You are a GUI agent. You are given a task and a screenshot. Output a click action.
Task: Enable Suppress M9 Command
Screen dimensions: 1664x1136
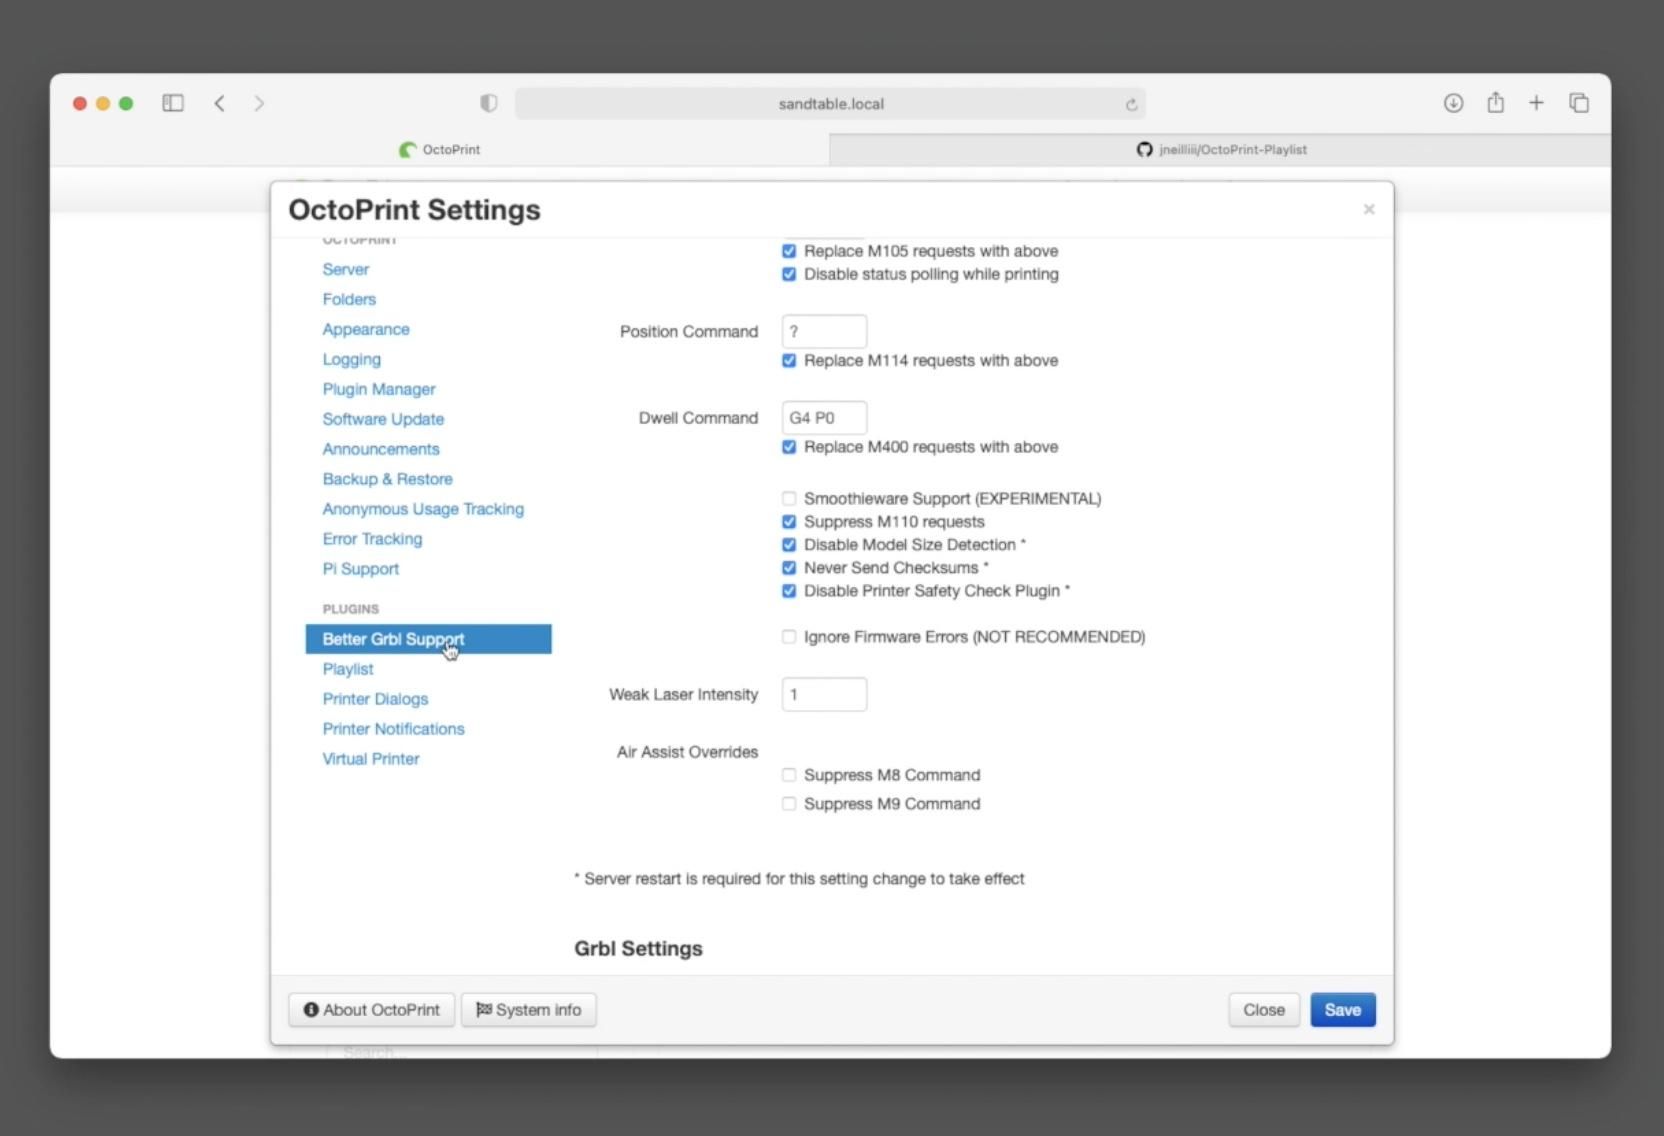pos(789,804)
